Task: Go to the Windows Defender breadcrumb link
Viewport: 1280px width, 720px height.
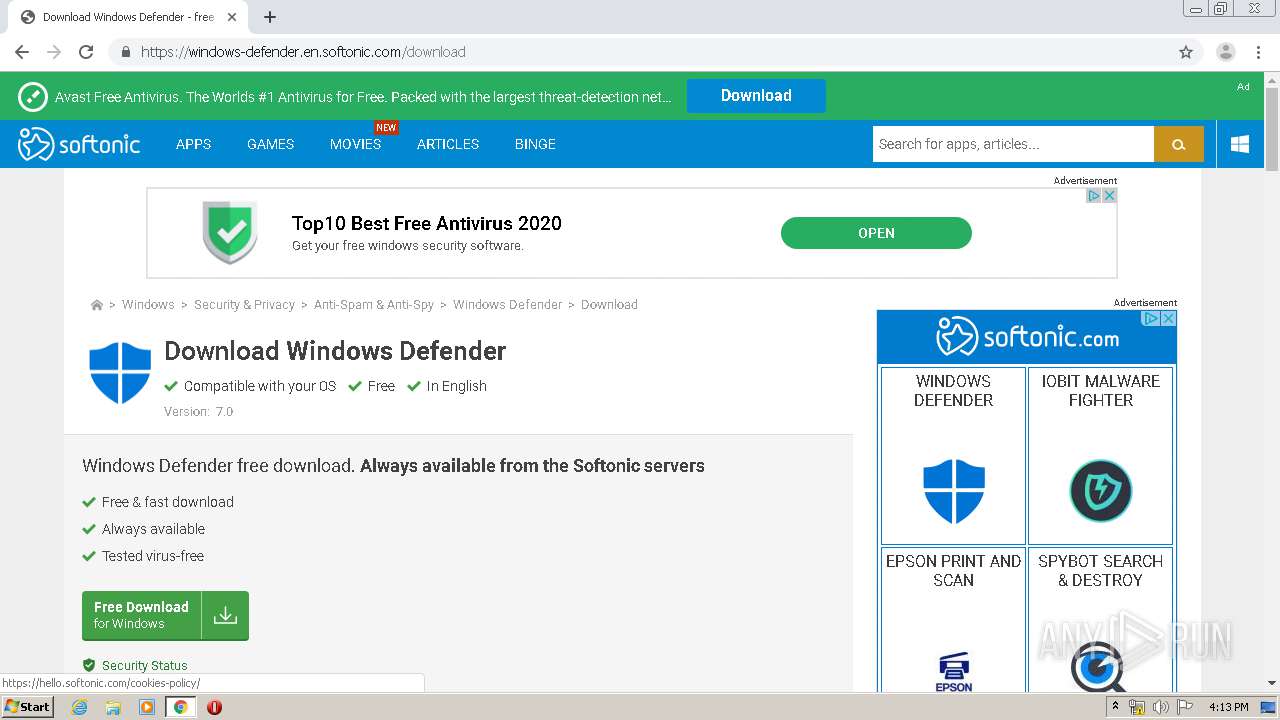Action: point(507,305)
